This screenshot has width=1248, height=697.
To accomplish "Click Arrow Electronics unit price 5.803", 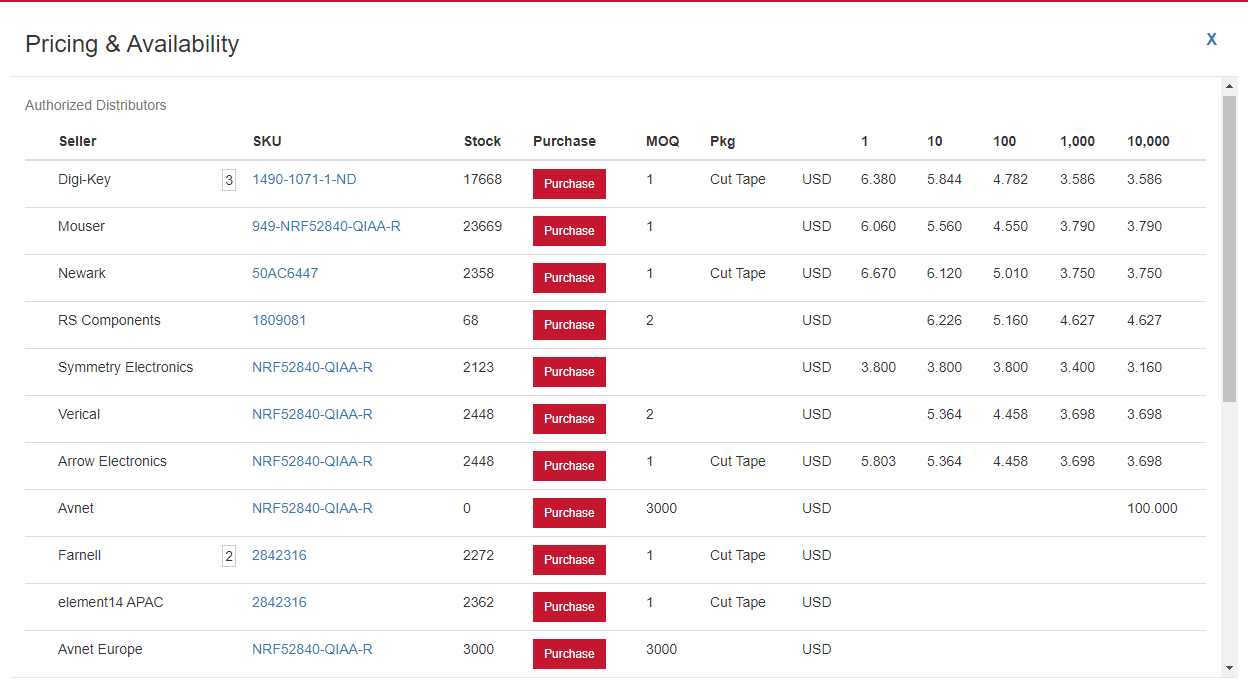I will (878, 462).
